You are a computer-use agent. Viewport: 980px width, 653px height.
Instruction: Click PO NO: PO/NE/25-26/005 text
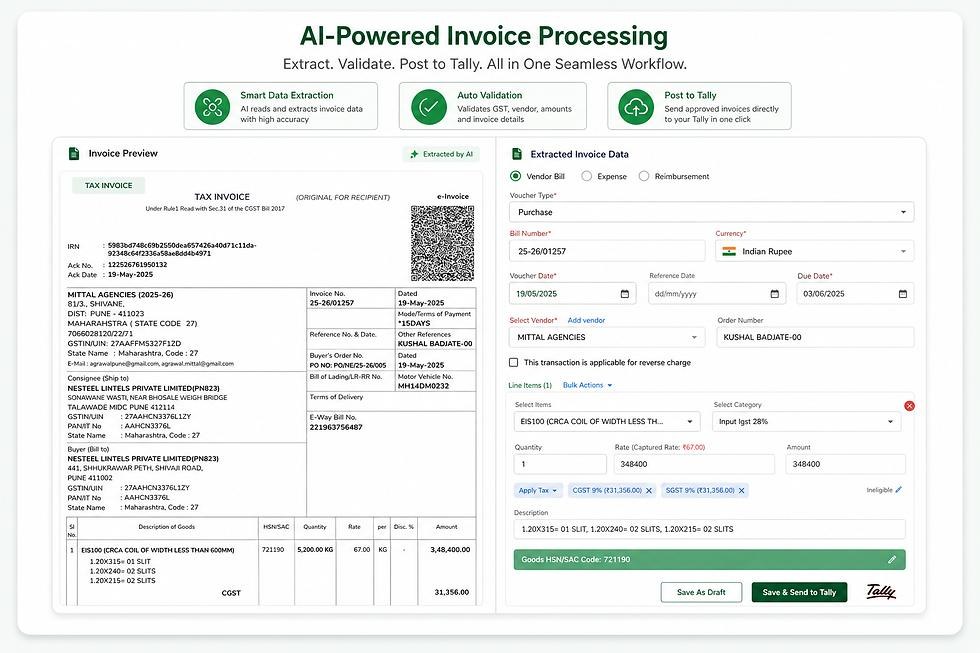[348, 366]
